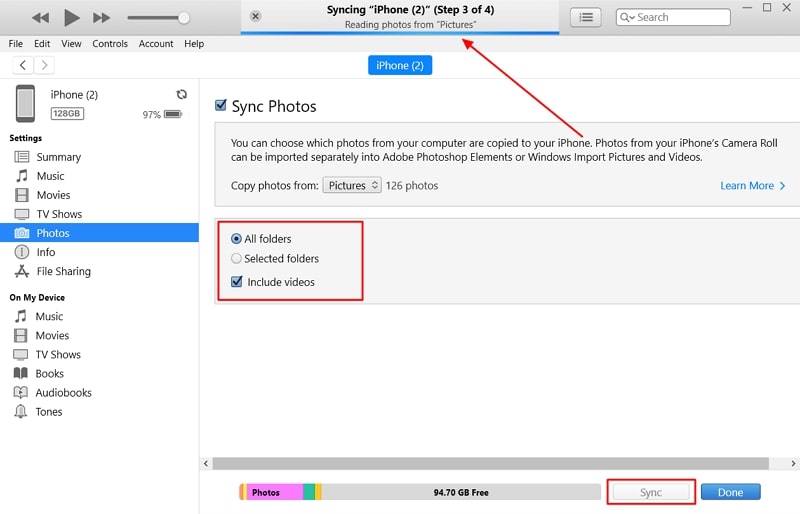
Task: Cancel syncing with the X icon
Action: (x=256, y=17)
